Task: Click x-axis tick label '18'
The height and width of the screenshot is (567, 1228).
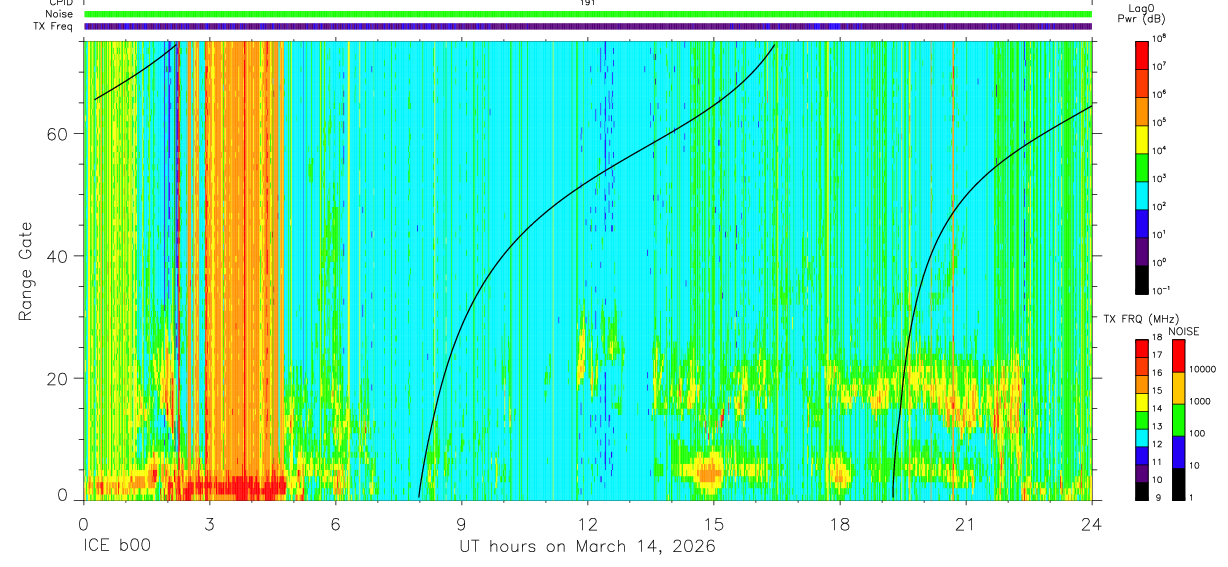Action: pyautogui.click(x=840, y=523)
